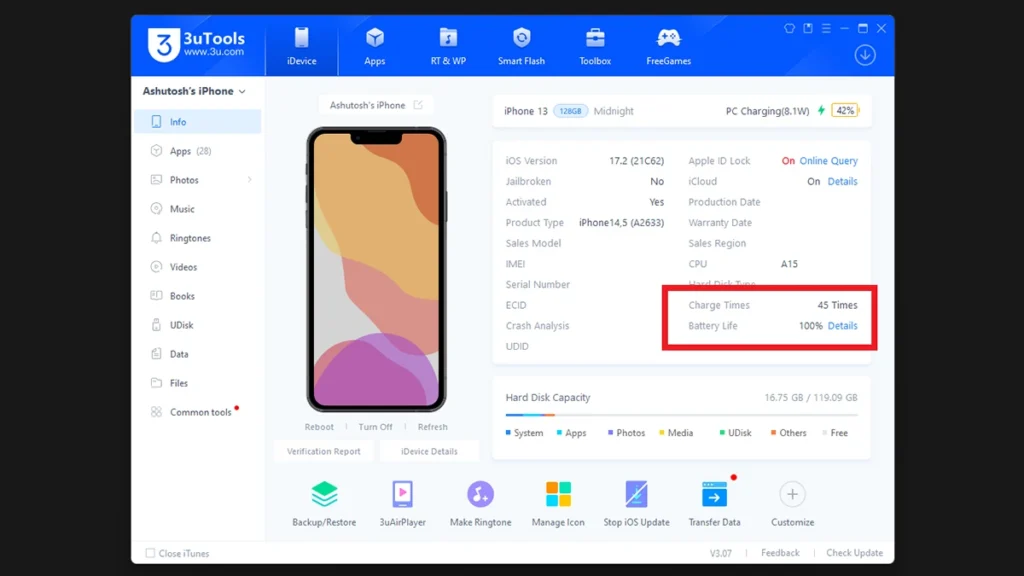Image resolution: width=1024 pixels, height=576 pixels.
Task: Open the iCloud Details link
Action: pos(842,182)
